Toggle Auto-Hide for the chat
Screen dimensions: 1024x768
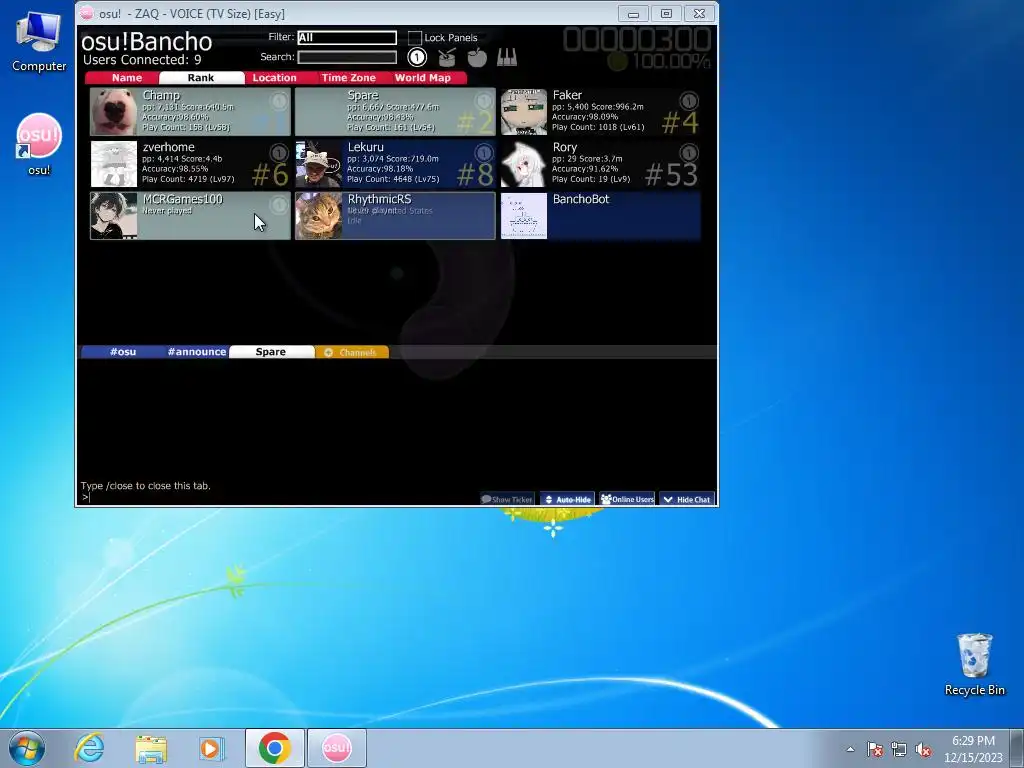click(568, 499)
